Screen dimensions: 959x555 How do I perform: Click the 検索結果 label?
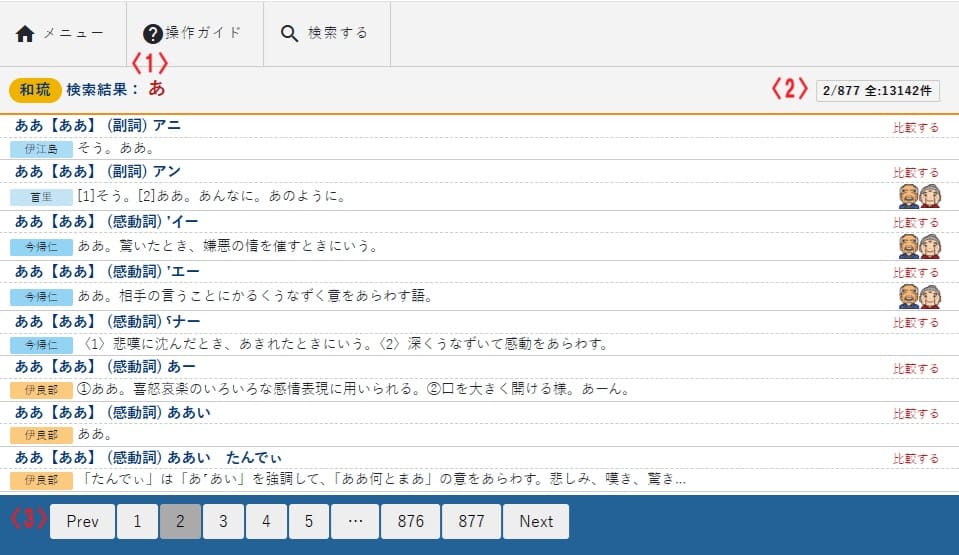point(103,89)
